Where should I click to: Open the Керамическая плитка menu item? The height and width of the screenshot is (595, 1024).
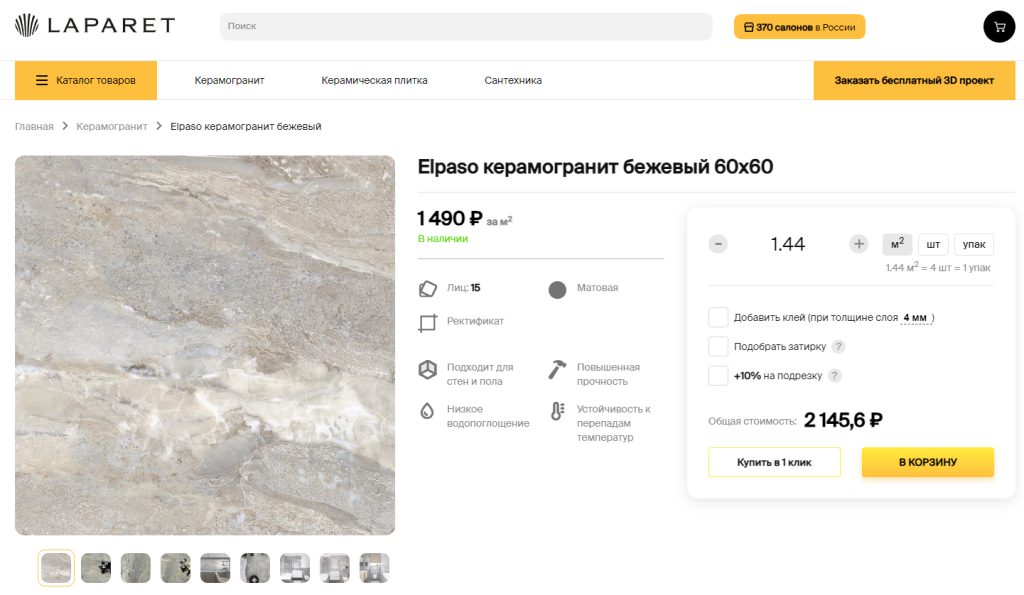(x=374, y=80)
